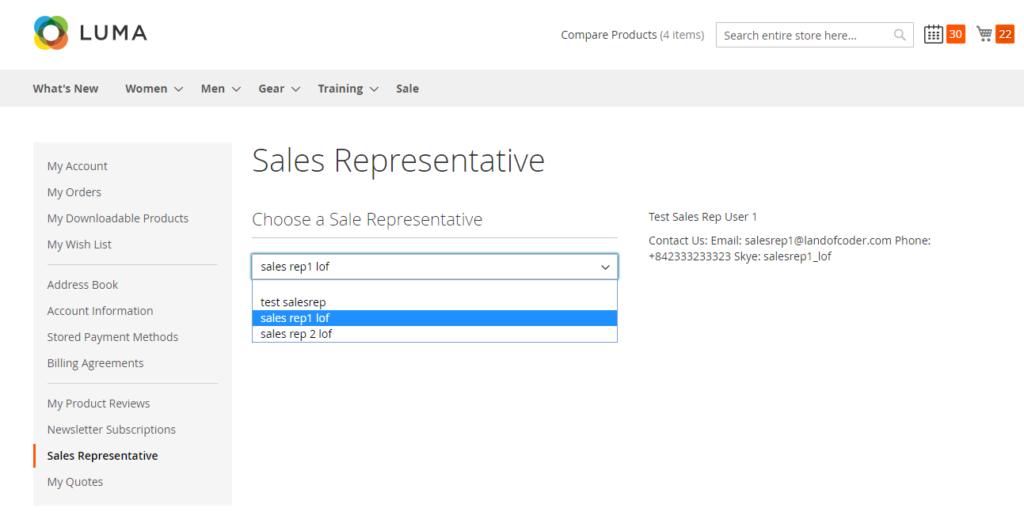Open My Quotes in sidebar
The image size is (1024, 527).
pyautogui.click(x=75, y=482)
